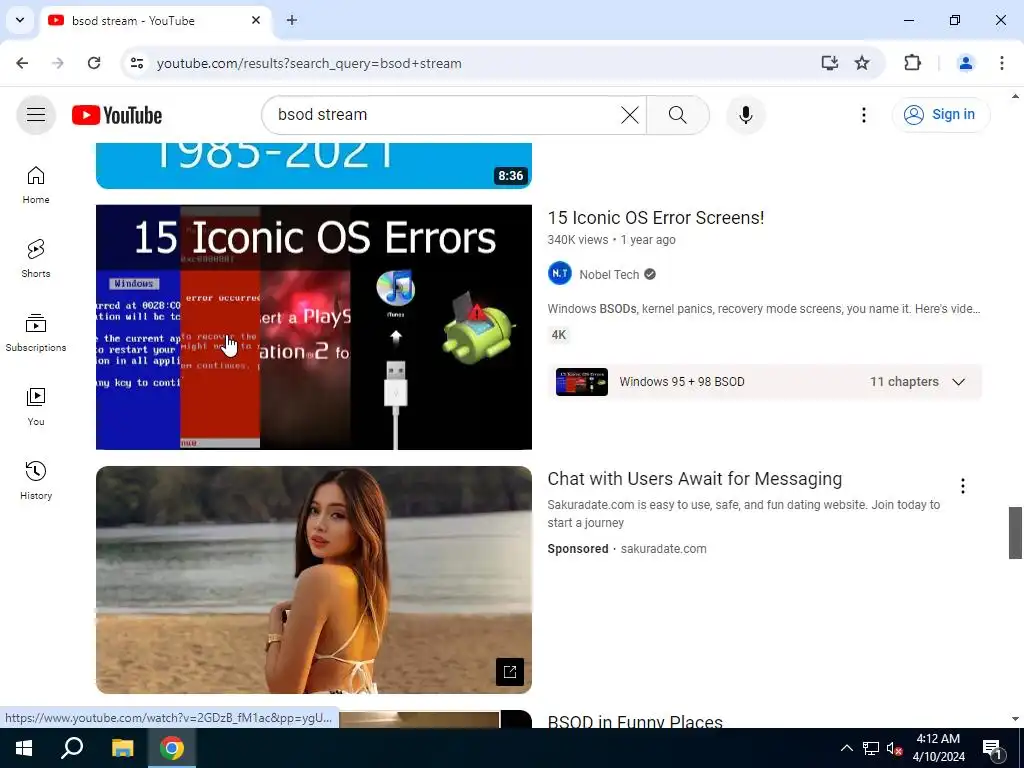Open the Chrome profile icon

(x=965, y=63)
